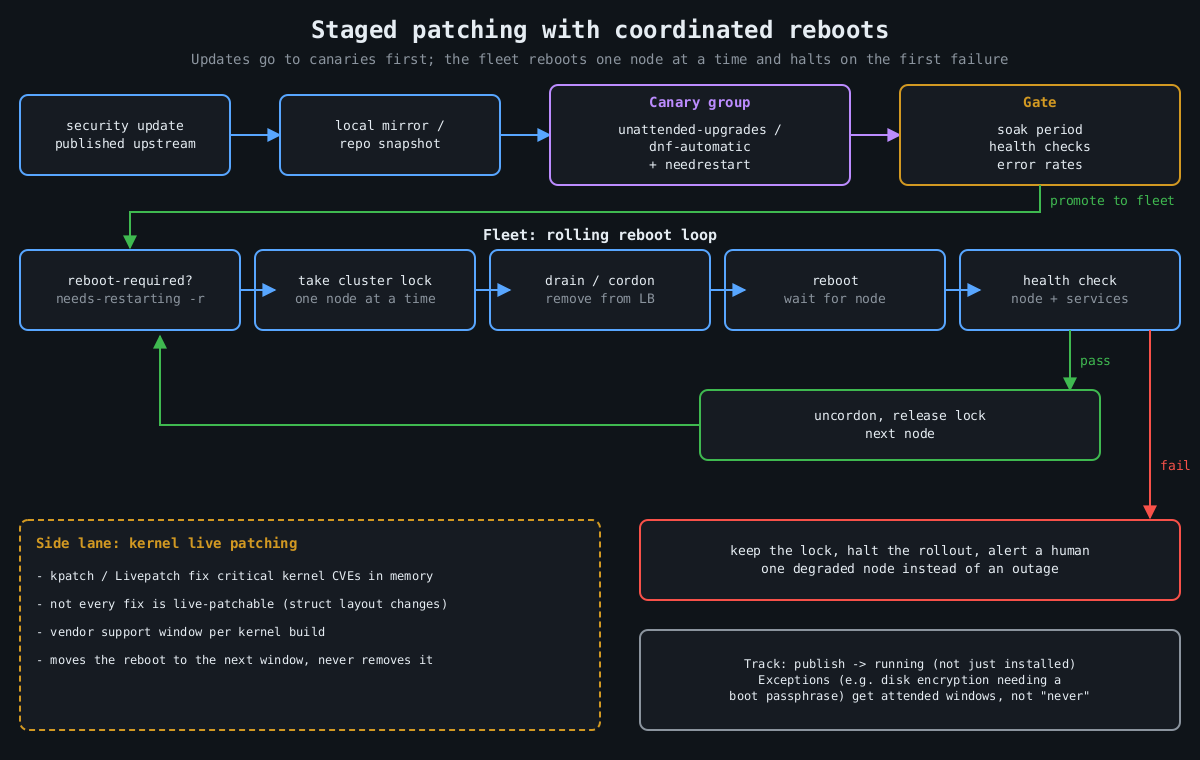Click 'next node' text
This screenshot has width=1200, height=760.
pyautogui.click(x=900, y=434)
